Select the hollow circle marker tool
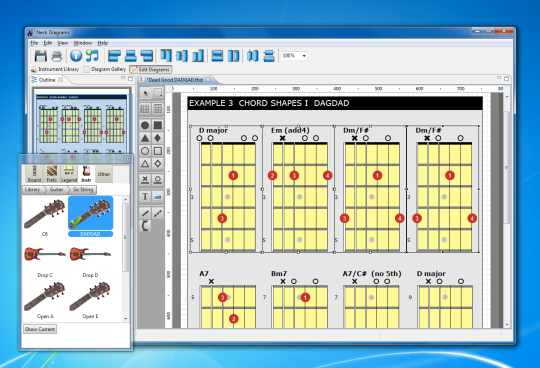This screenshot has width=540, height=368. pos(145,151)
